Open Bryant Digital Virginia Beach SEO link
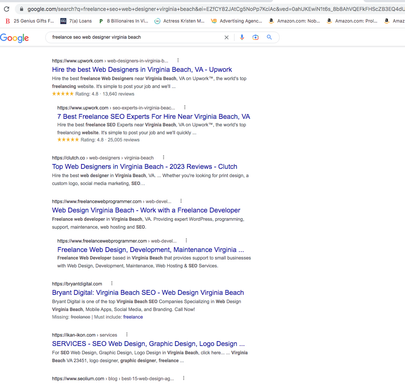The width and height of the screenshot is (405, 384). click(x=148, y=293)
